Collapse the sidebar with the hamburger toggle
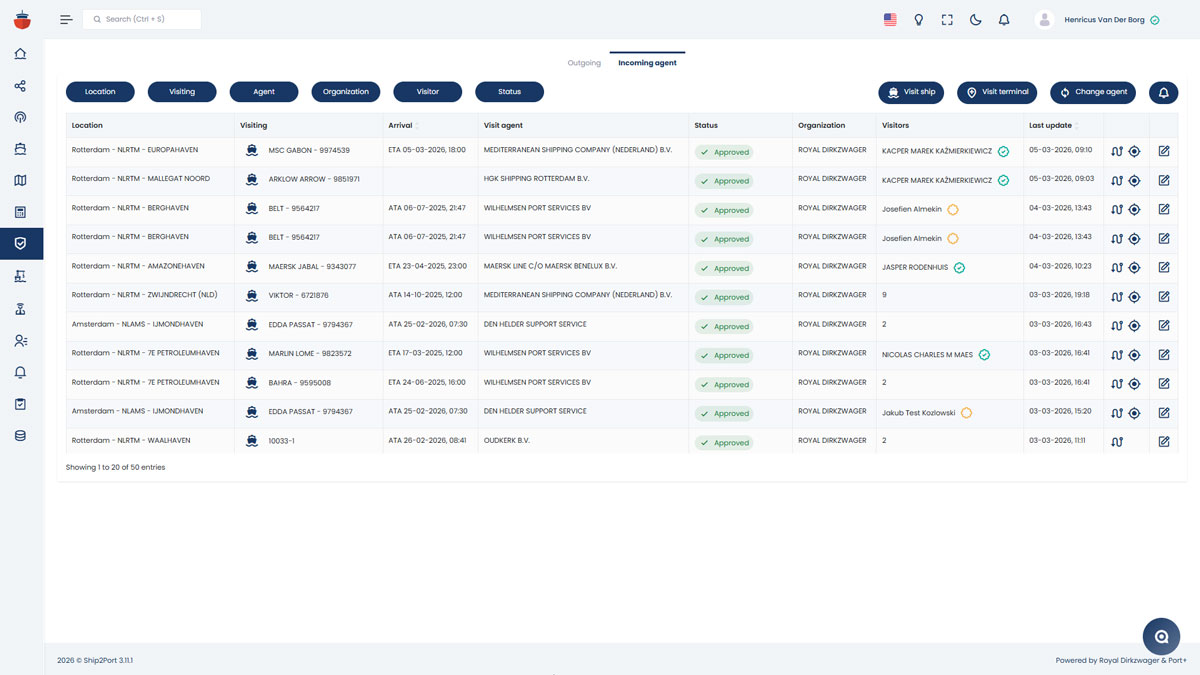1200x675 pixels. [65, 19]
